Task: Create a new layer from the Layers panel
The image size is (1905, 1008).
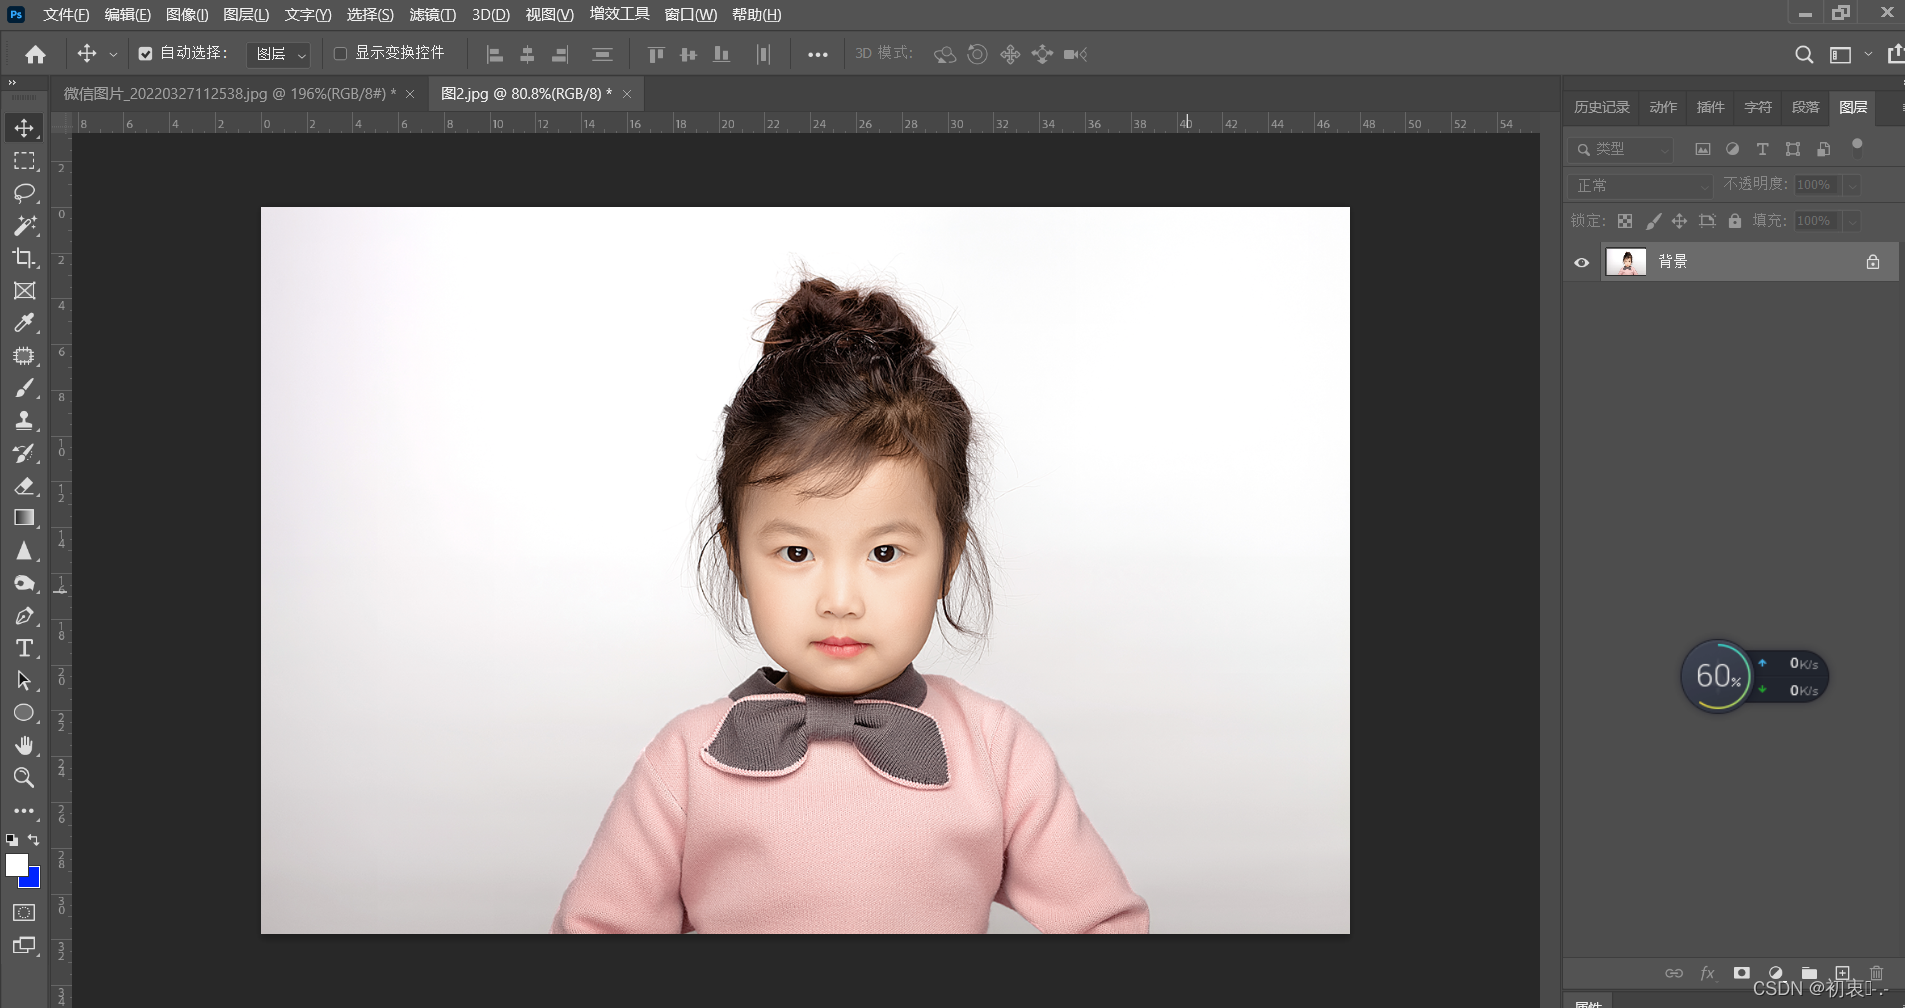Action: tap(1842, 973)
